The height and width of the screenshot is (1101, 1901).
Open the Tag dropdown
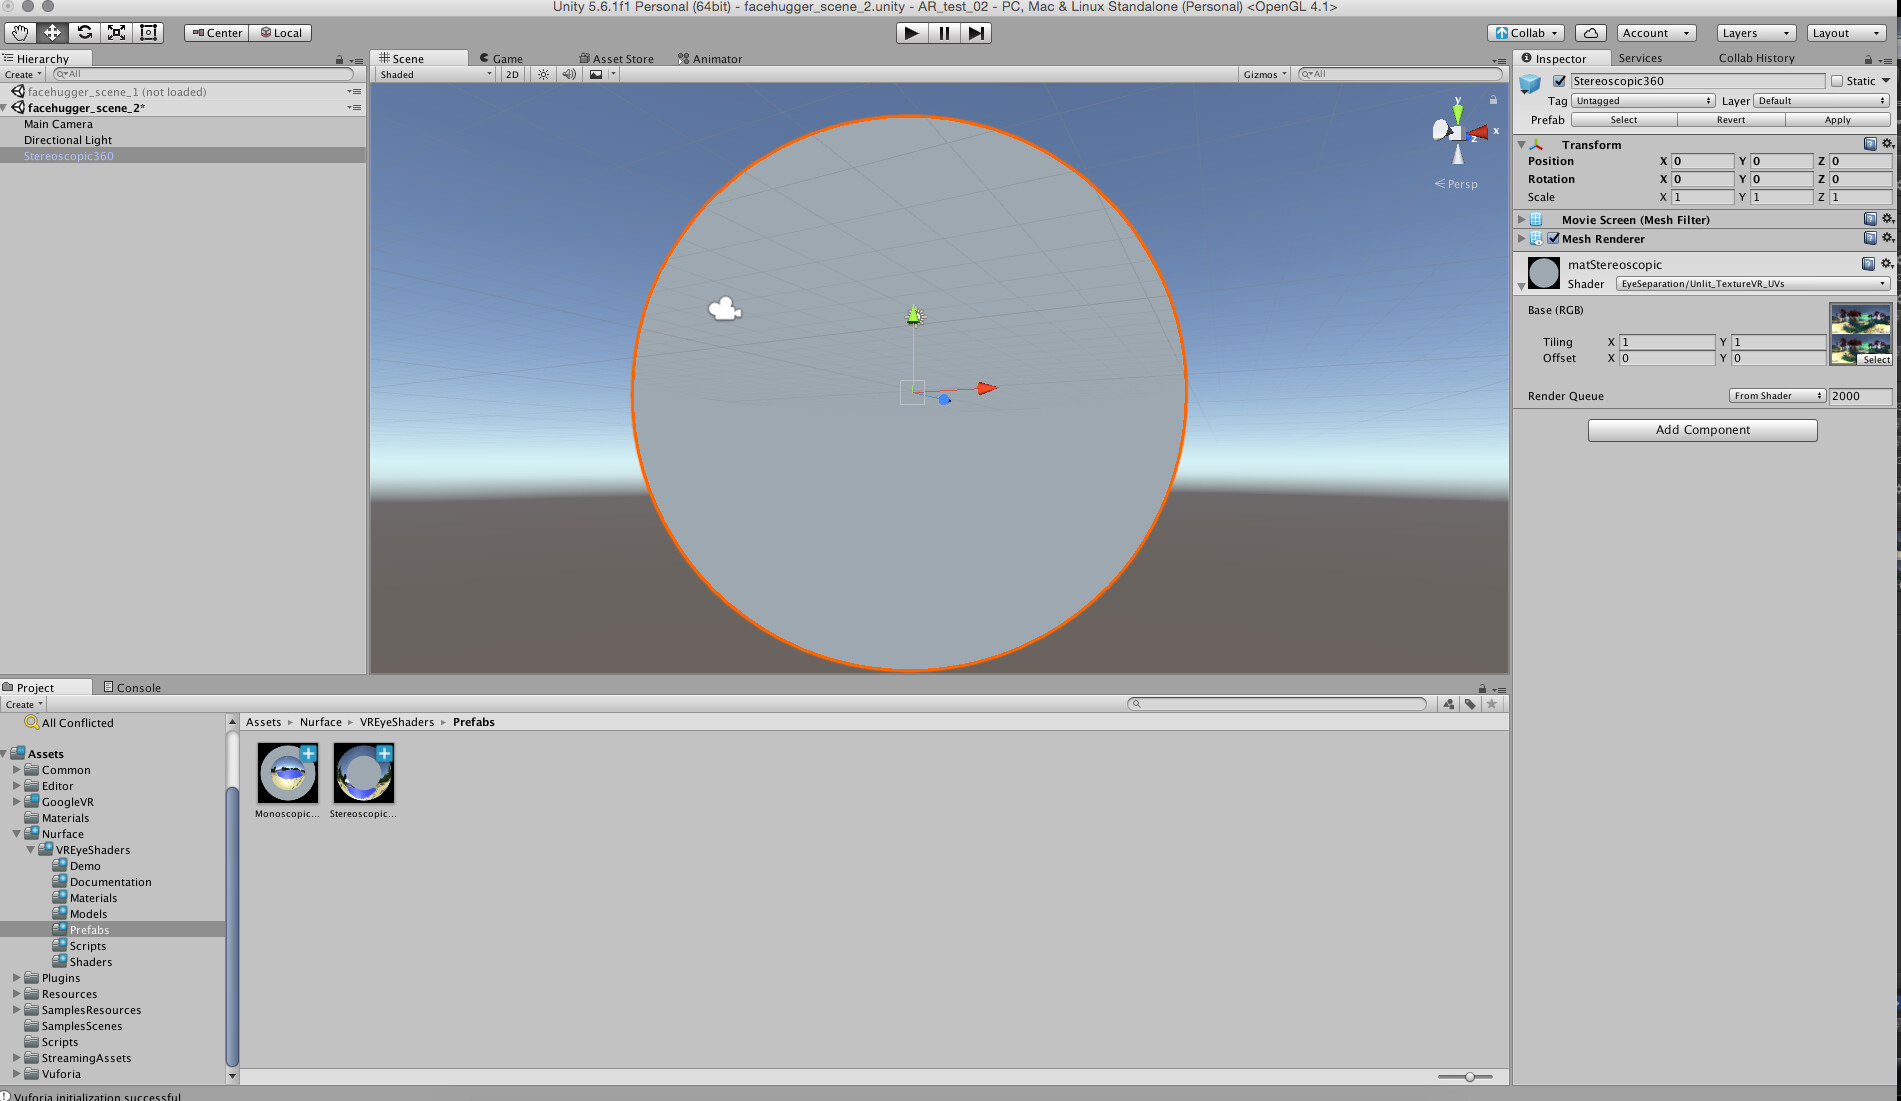tap(1643, 101)
